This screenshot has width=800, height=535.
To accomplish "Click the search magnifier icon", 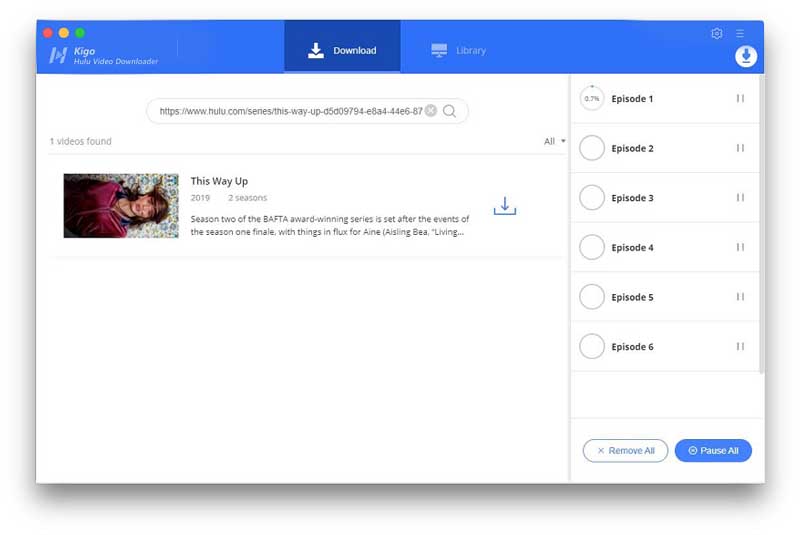I will click(x=449, y=111).
